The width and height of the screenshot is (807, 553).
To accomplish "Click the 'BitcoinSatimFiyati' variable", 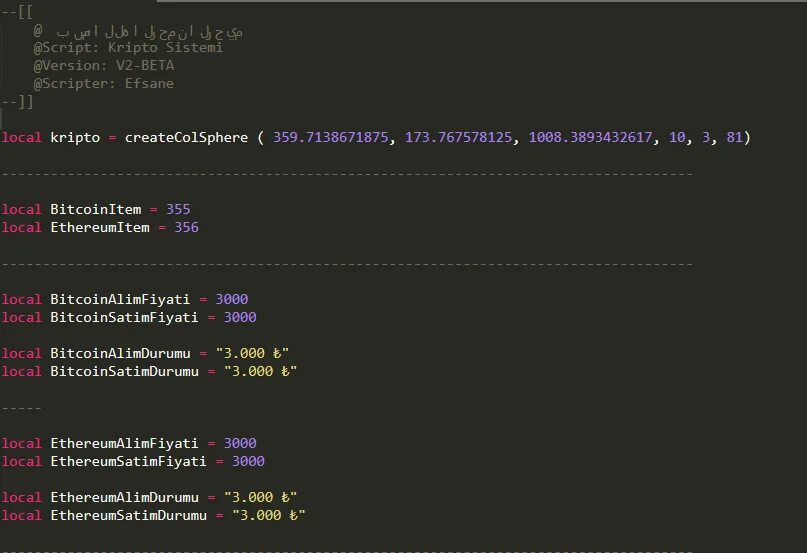I will (124, 318).
